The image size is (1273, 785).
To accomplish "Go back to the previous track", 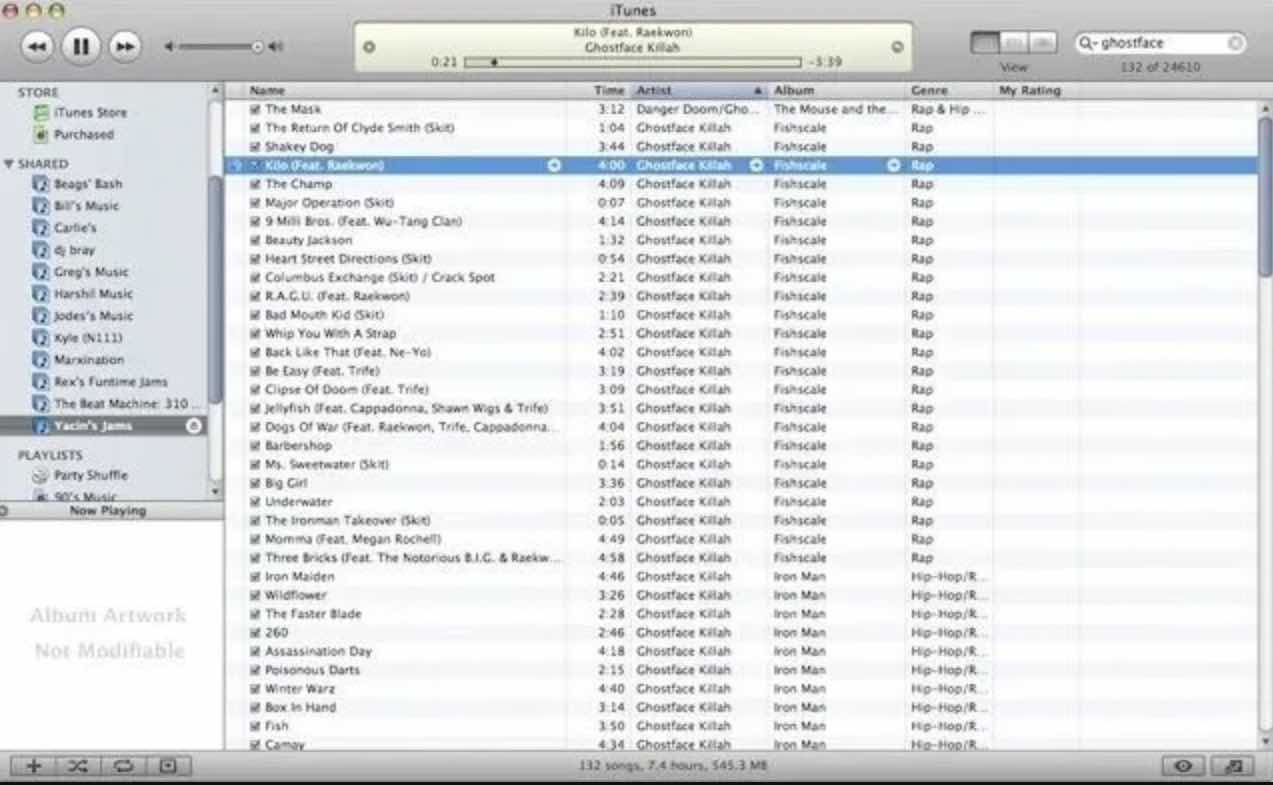I will [x=37, y=47].
